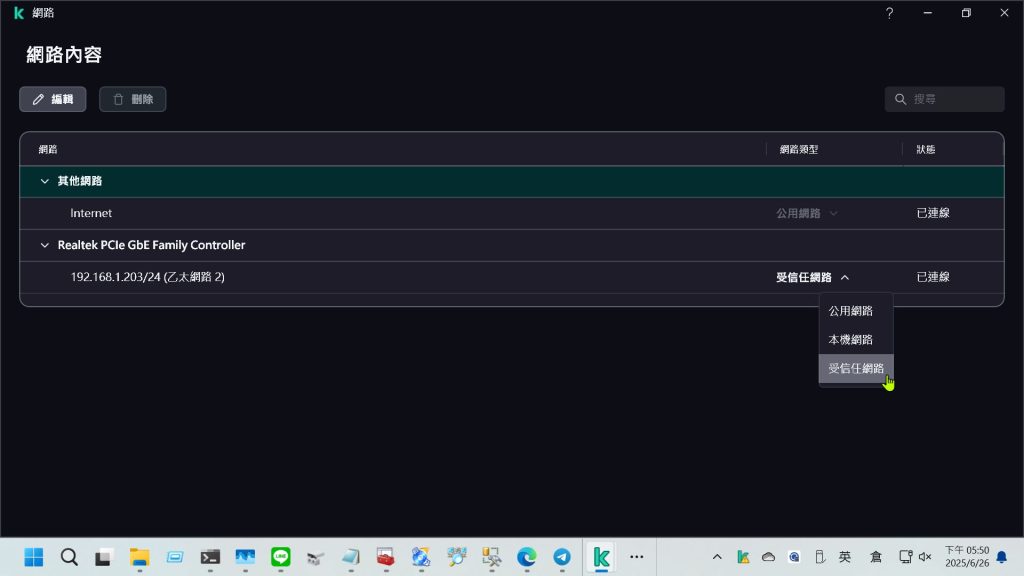Open the taskbar Search icon
Screen dimensions: 1024x576
point(69,557)
